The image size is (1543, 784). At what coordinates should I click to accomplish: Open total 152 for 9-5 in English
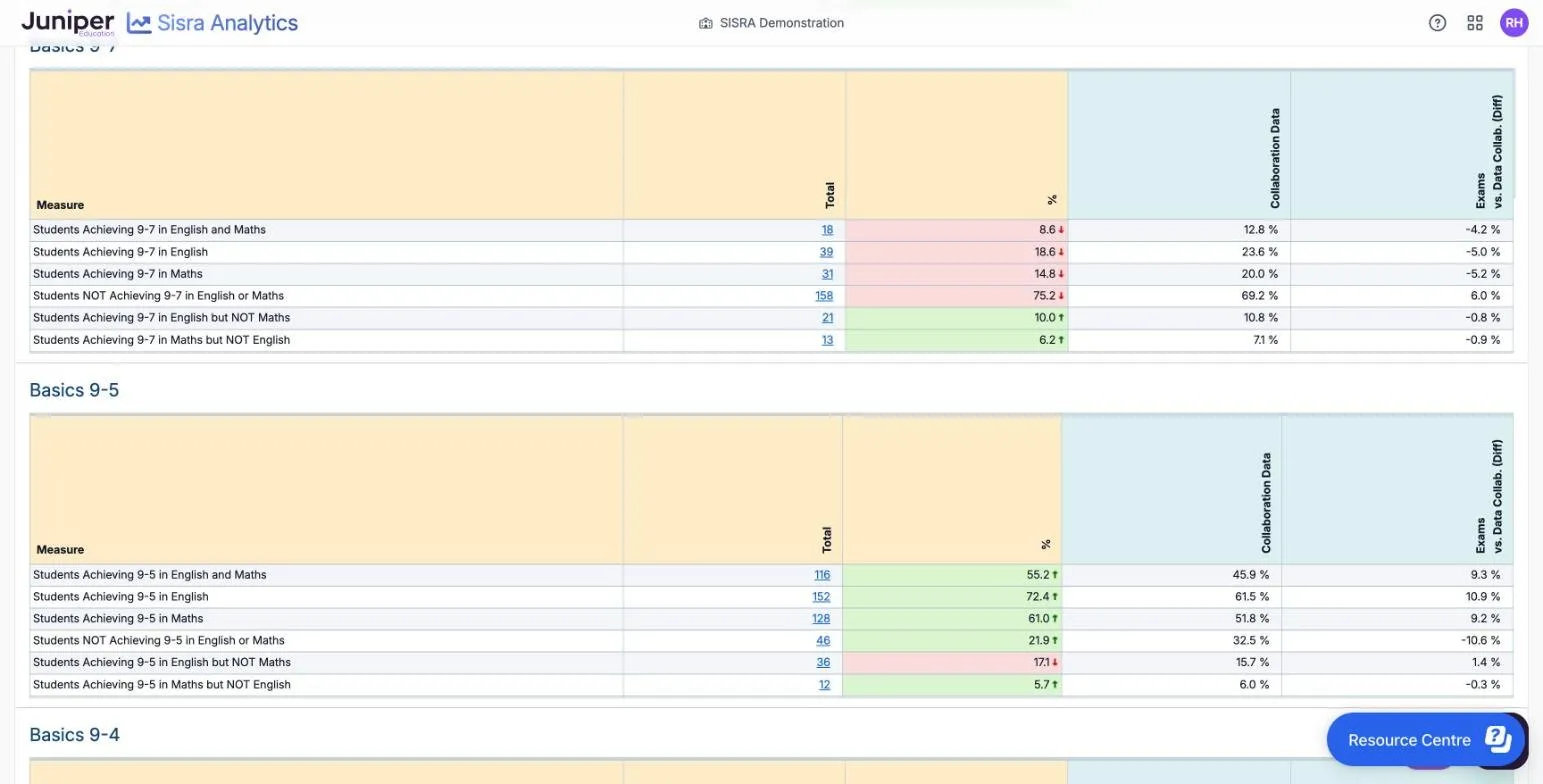[x=821, y=597]
